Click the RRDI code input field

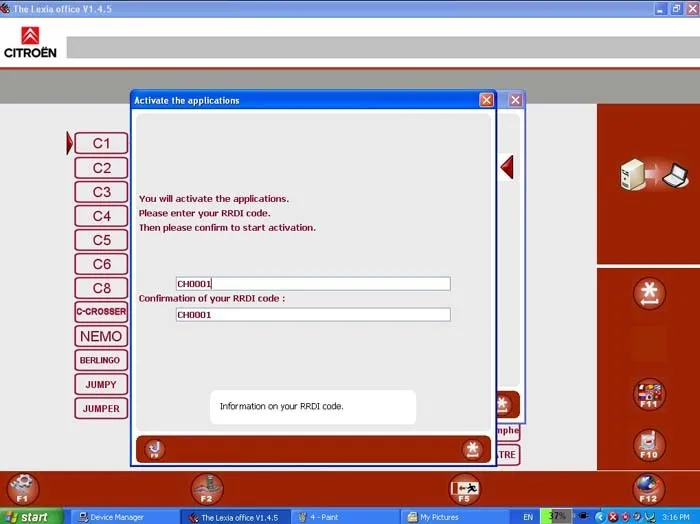(x=313, y=284)
